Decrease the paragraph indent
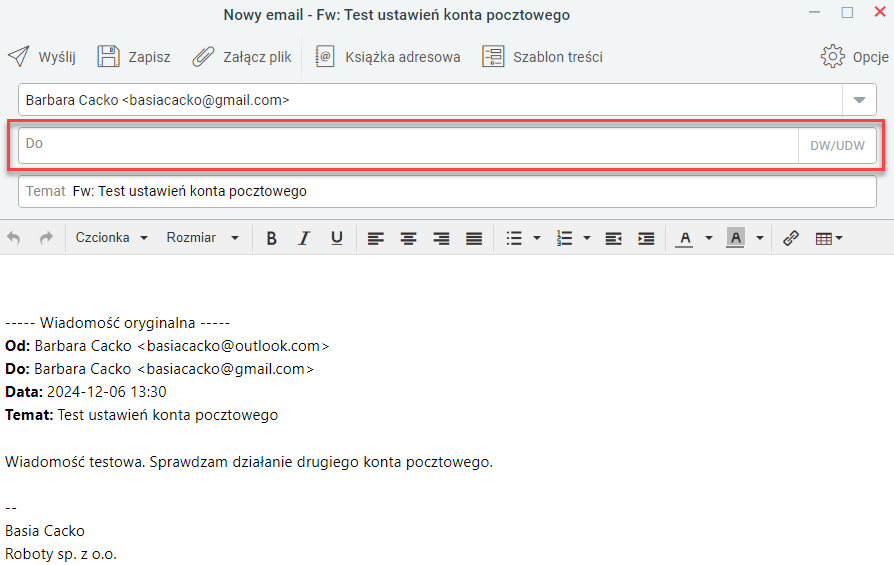The image size is (894, 565). click(x=613, y=238)
